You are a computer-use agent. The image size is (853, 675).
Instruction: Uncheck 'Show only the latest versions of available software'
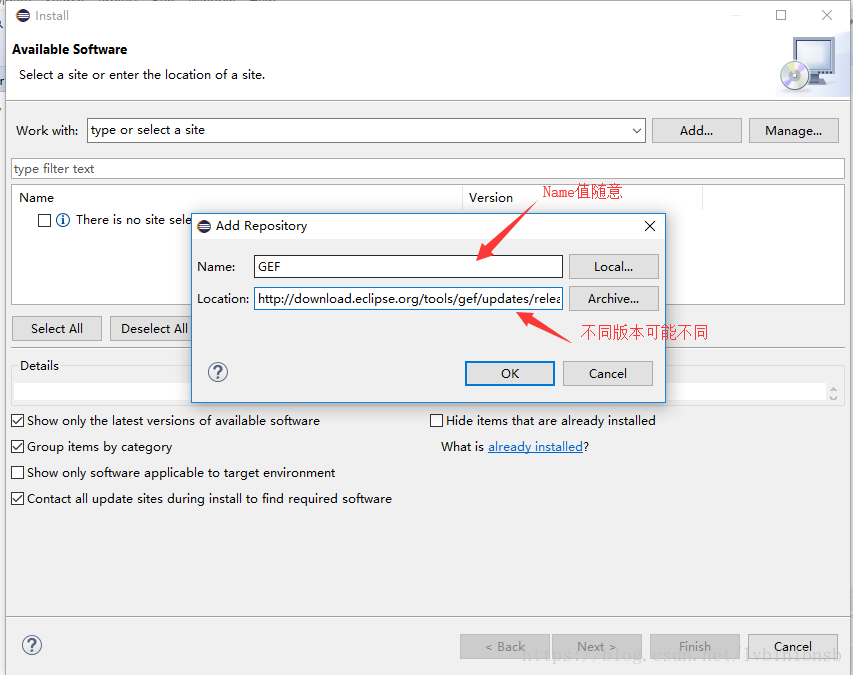tap(17, 420)
